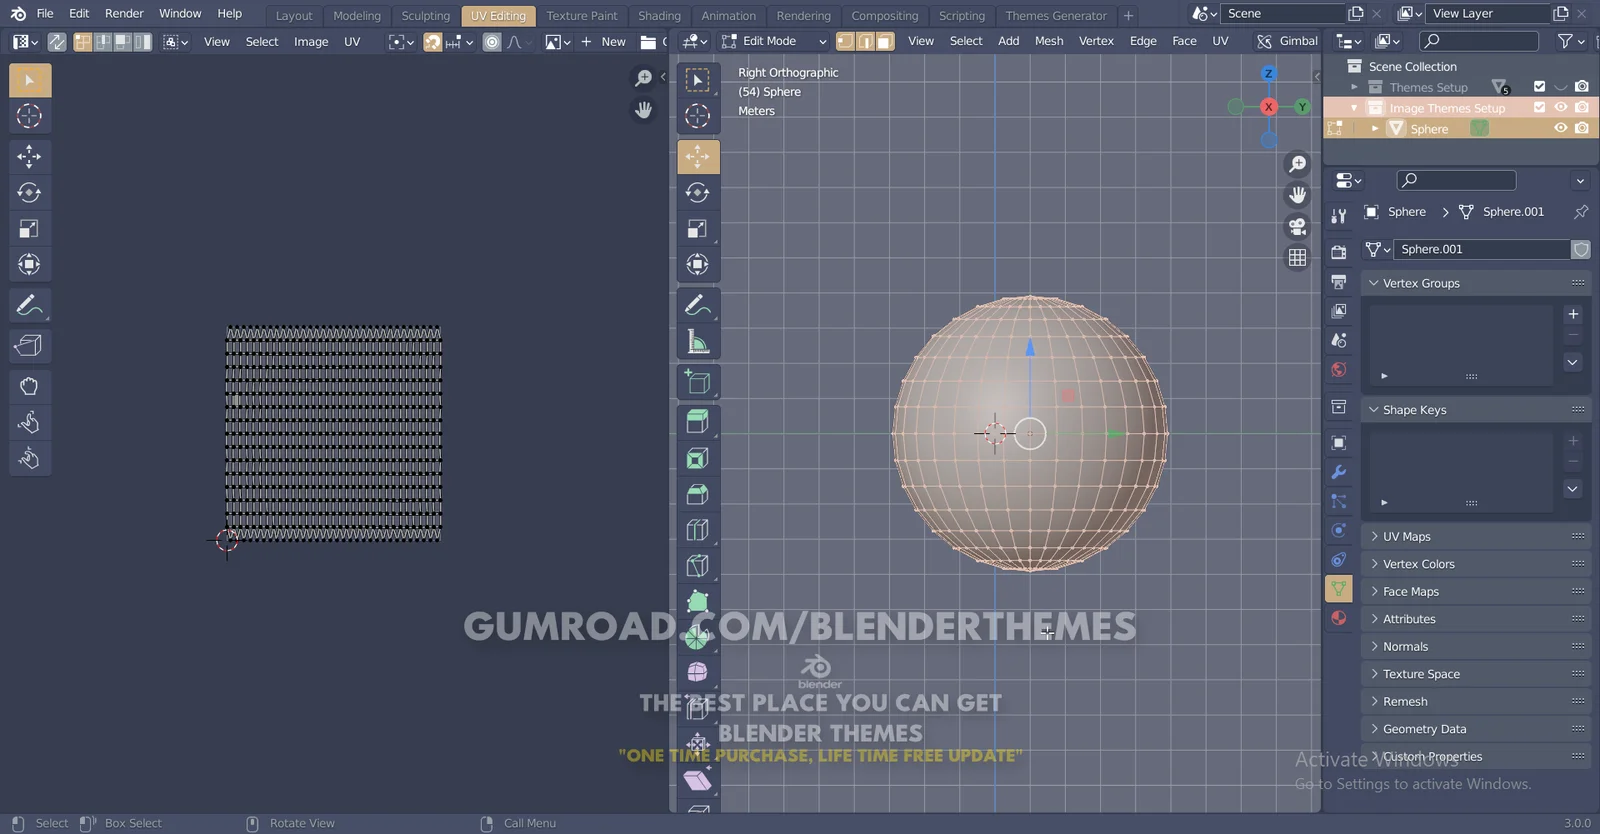Toggle visibility eye of Sphere object
This screenshot has width=1600, height=834.
pyautogui.click(x=1560, y=128)
